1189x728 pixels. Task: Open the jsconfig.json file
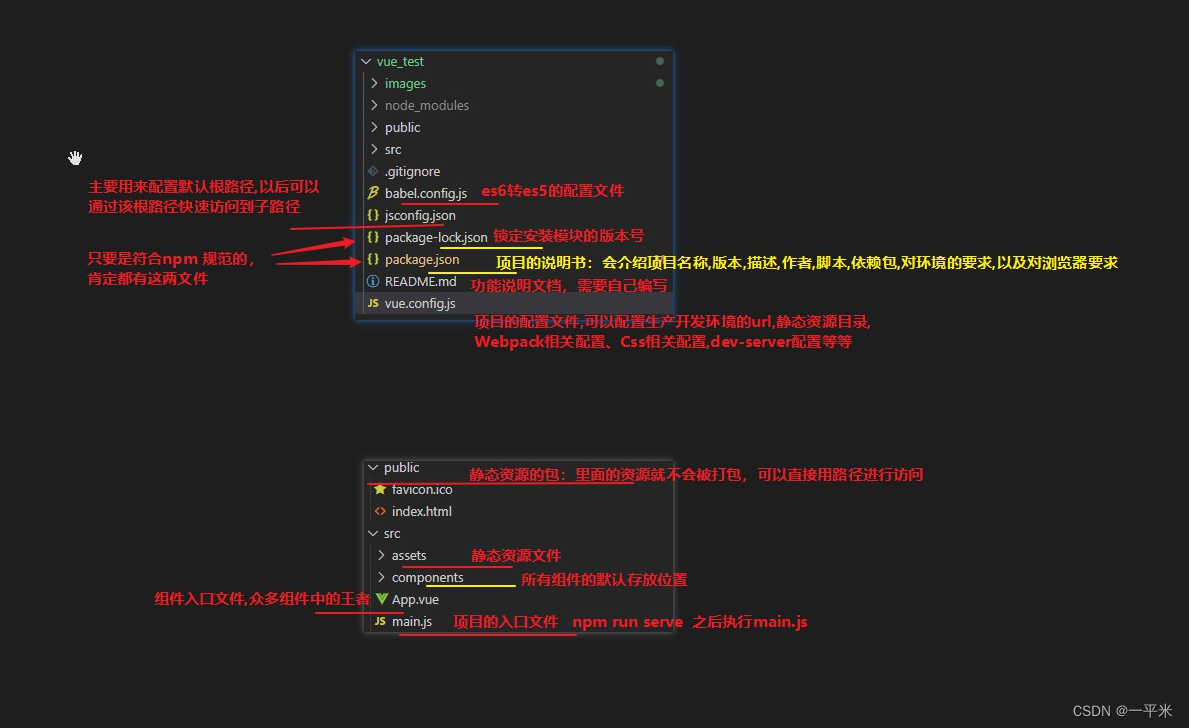click(x=420, y=215)
